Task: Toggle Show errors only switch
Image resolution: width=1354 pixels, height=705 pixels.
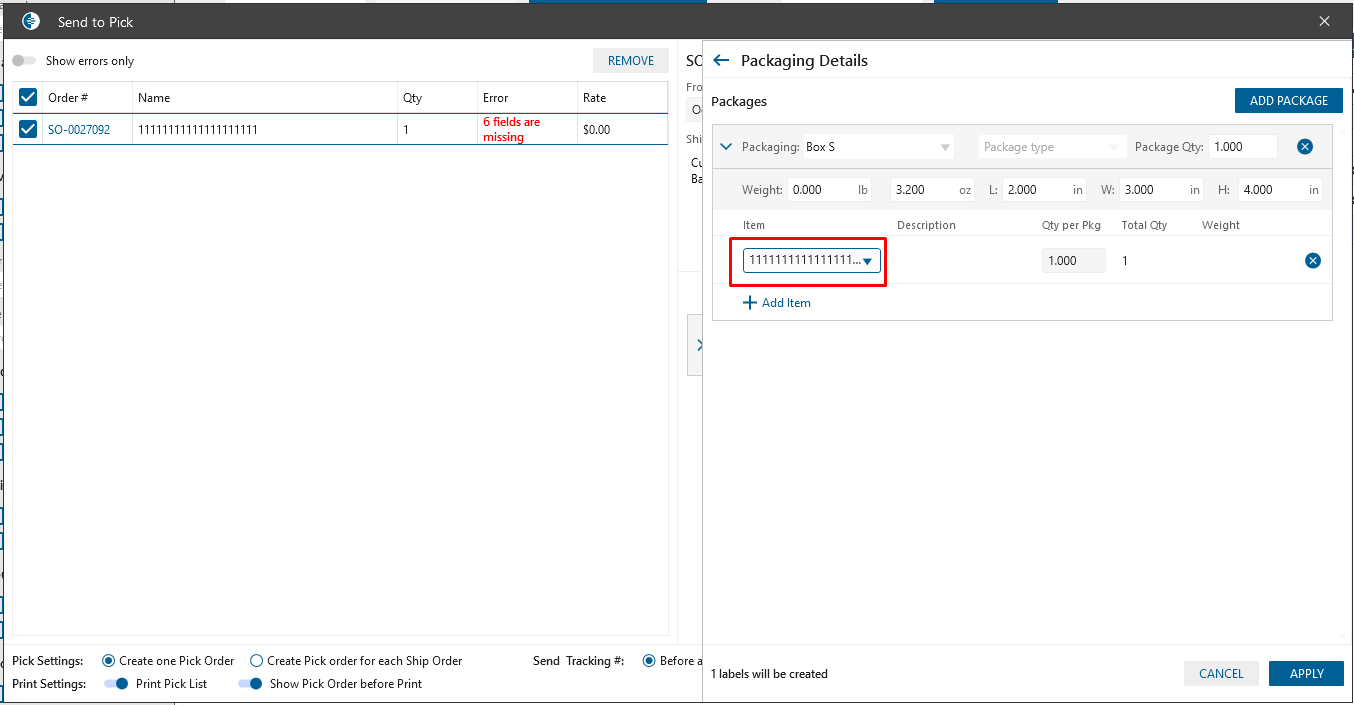Action: click(24, 61)
